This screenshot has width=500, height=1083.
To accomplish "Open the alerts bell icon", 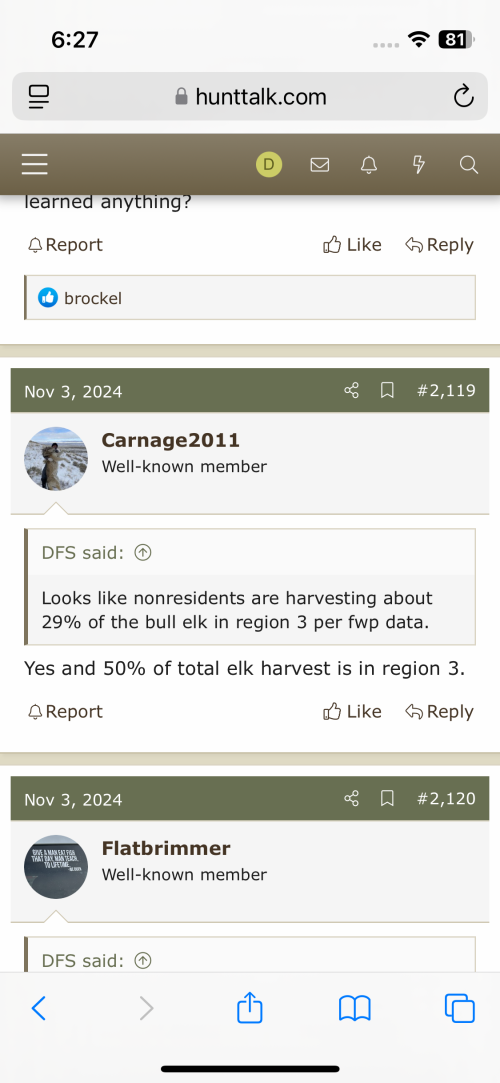I will [369, 164].
